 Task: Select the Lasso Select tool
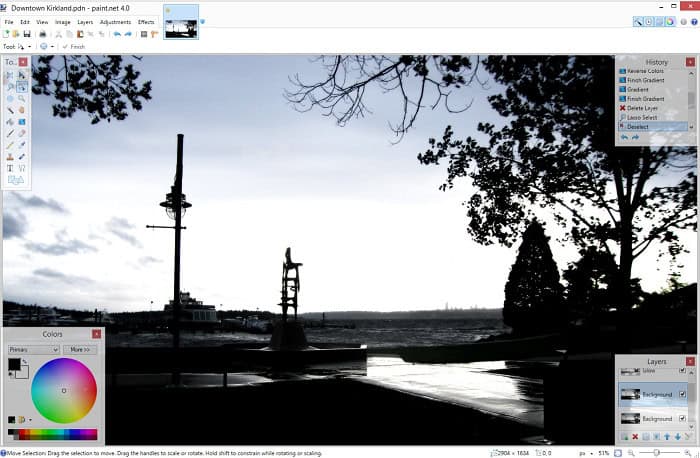[10, 87]
